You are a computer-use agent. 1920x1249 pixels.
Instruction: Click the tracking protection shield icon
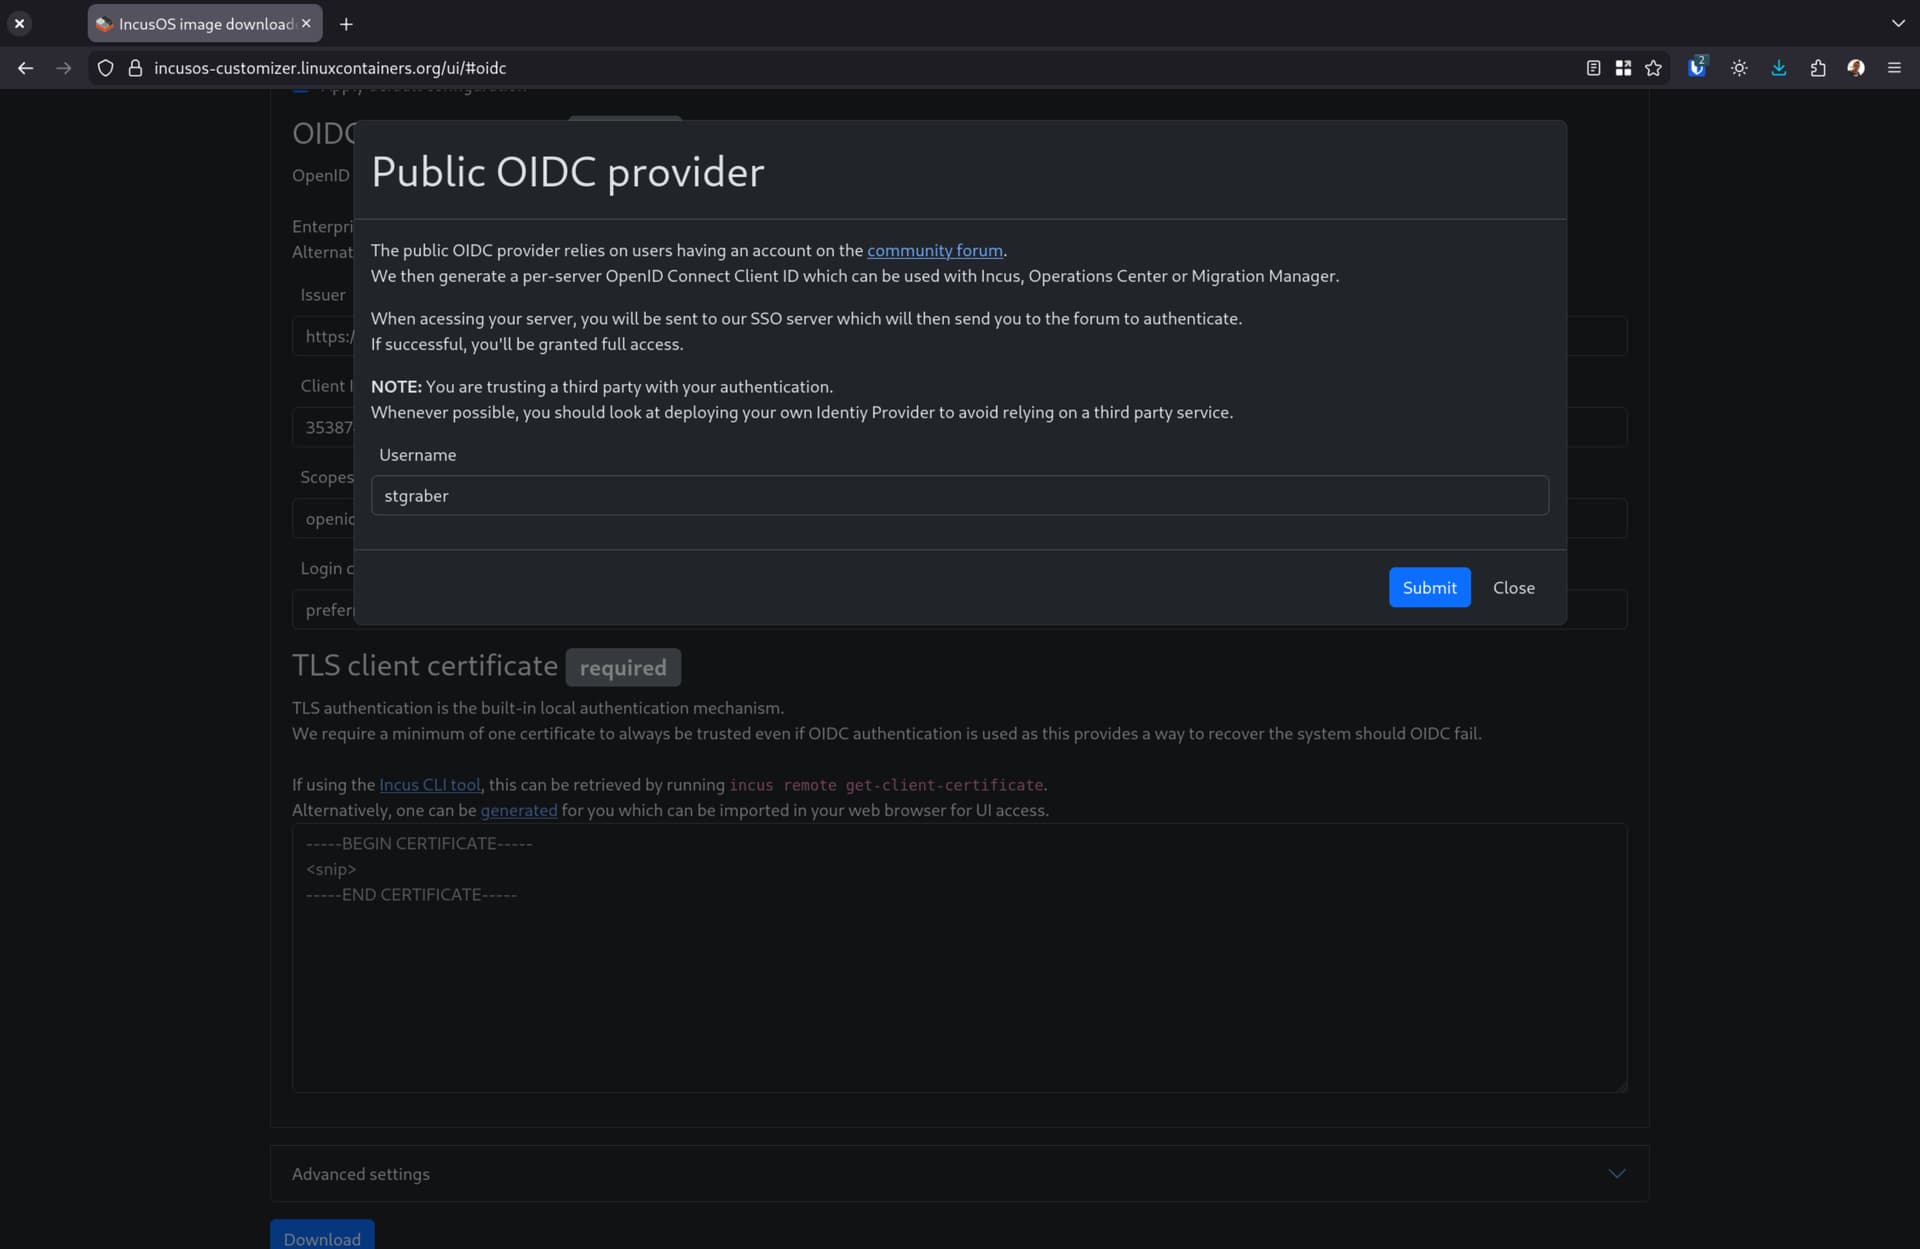pyautogui.click(x=105, y=68)
